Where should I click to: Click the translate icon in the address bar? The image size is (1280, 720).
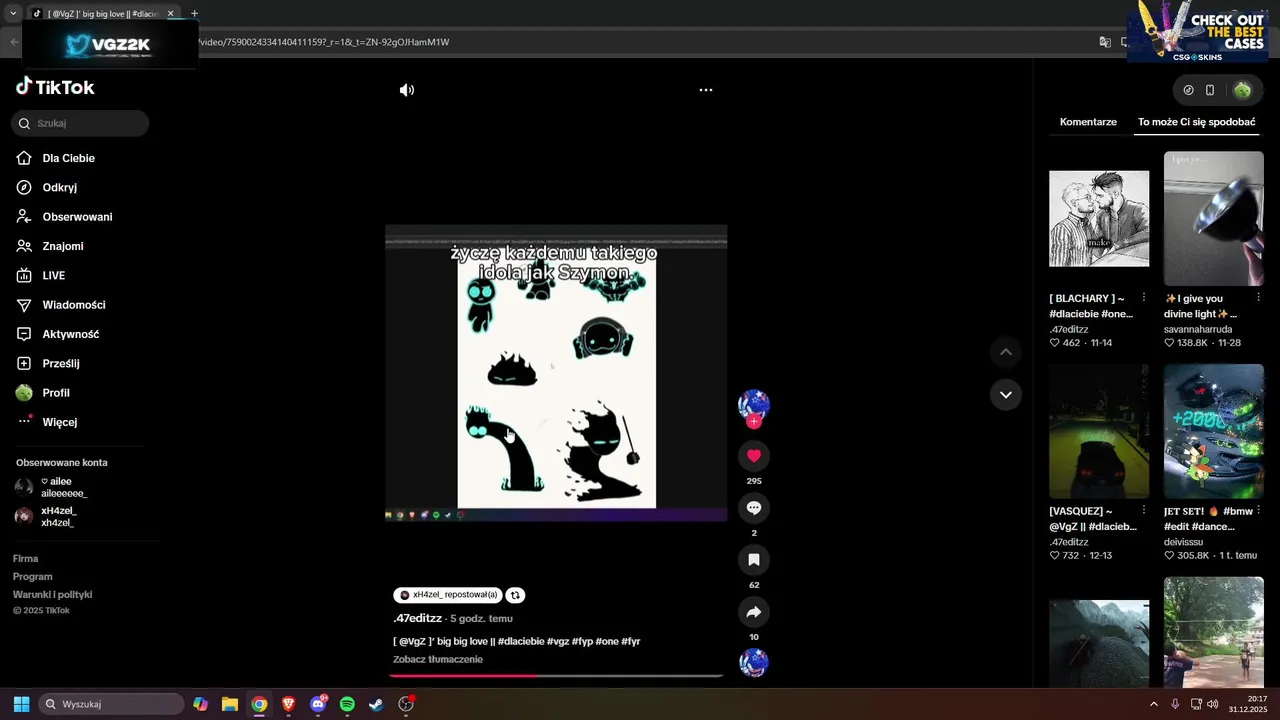(x=1105, y=42)
